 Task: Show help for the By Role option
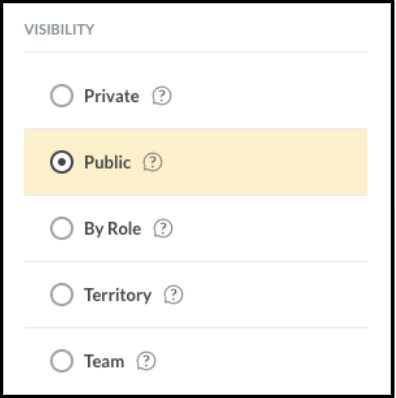tap(163, 229)
